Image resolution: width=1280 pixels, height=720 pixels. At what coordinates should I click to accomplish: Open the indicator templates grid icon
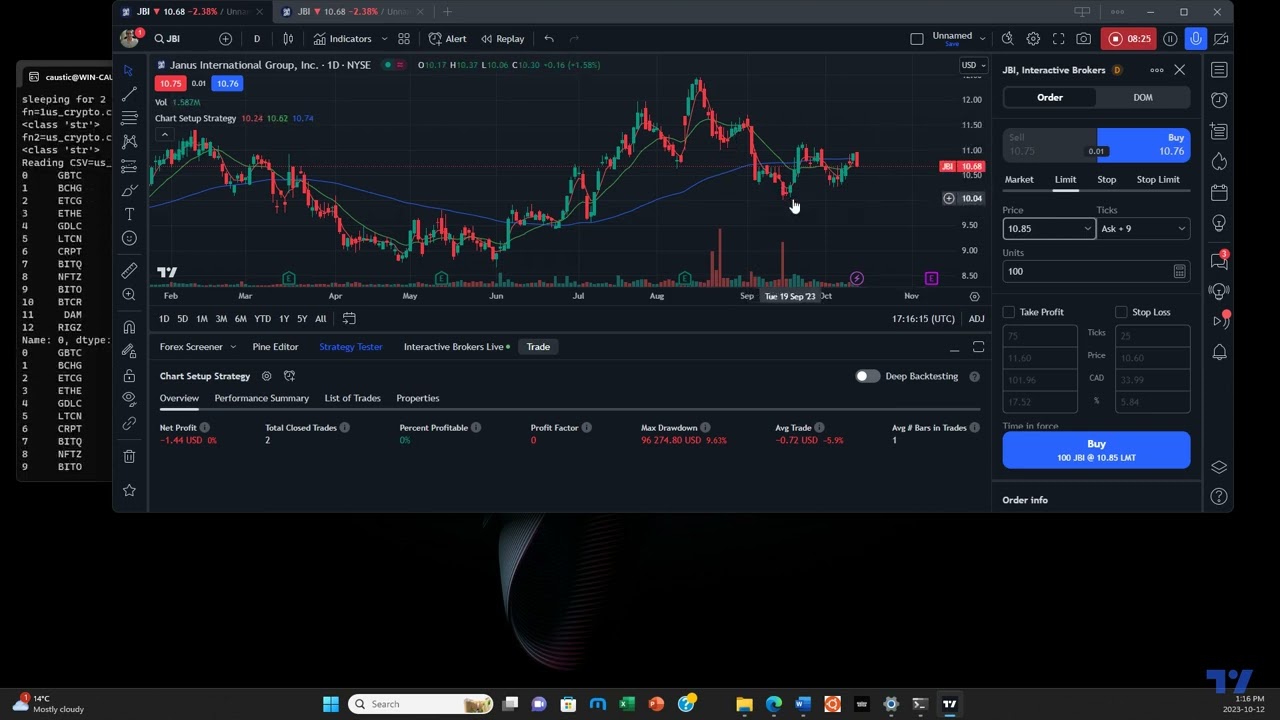point(404,39)
